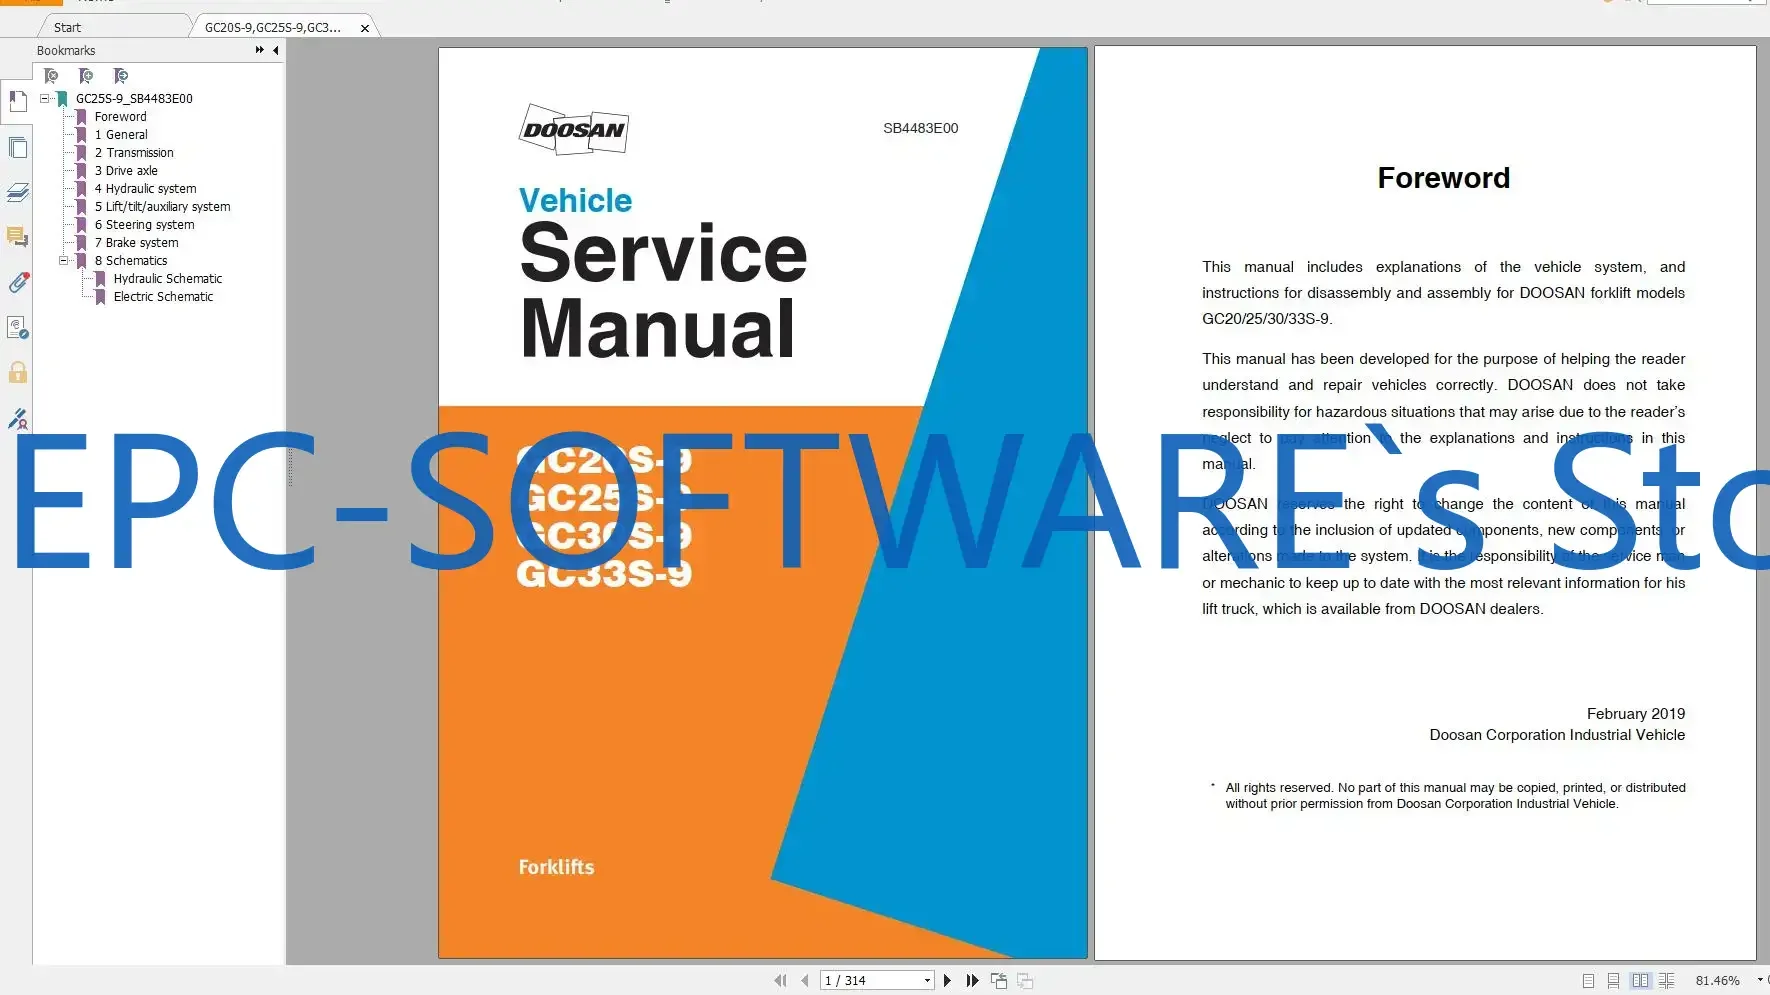The width and height of the screenshot is (1770, 995).
Task: Open the page number dropdown
Action: 927,981
